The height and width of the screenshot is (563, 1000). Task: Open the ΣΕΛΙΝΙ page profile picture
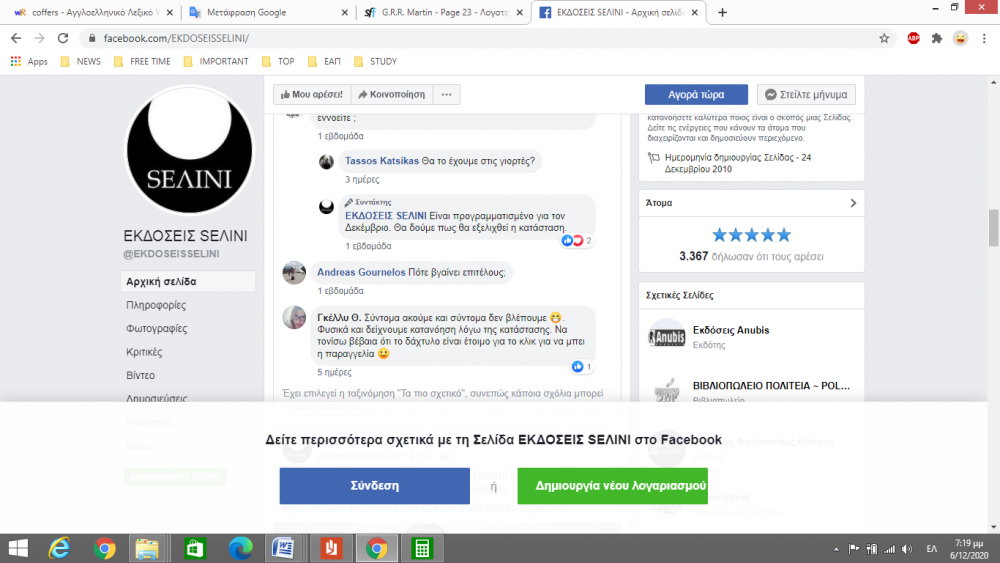(189, 150)
